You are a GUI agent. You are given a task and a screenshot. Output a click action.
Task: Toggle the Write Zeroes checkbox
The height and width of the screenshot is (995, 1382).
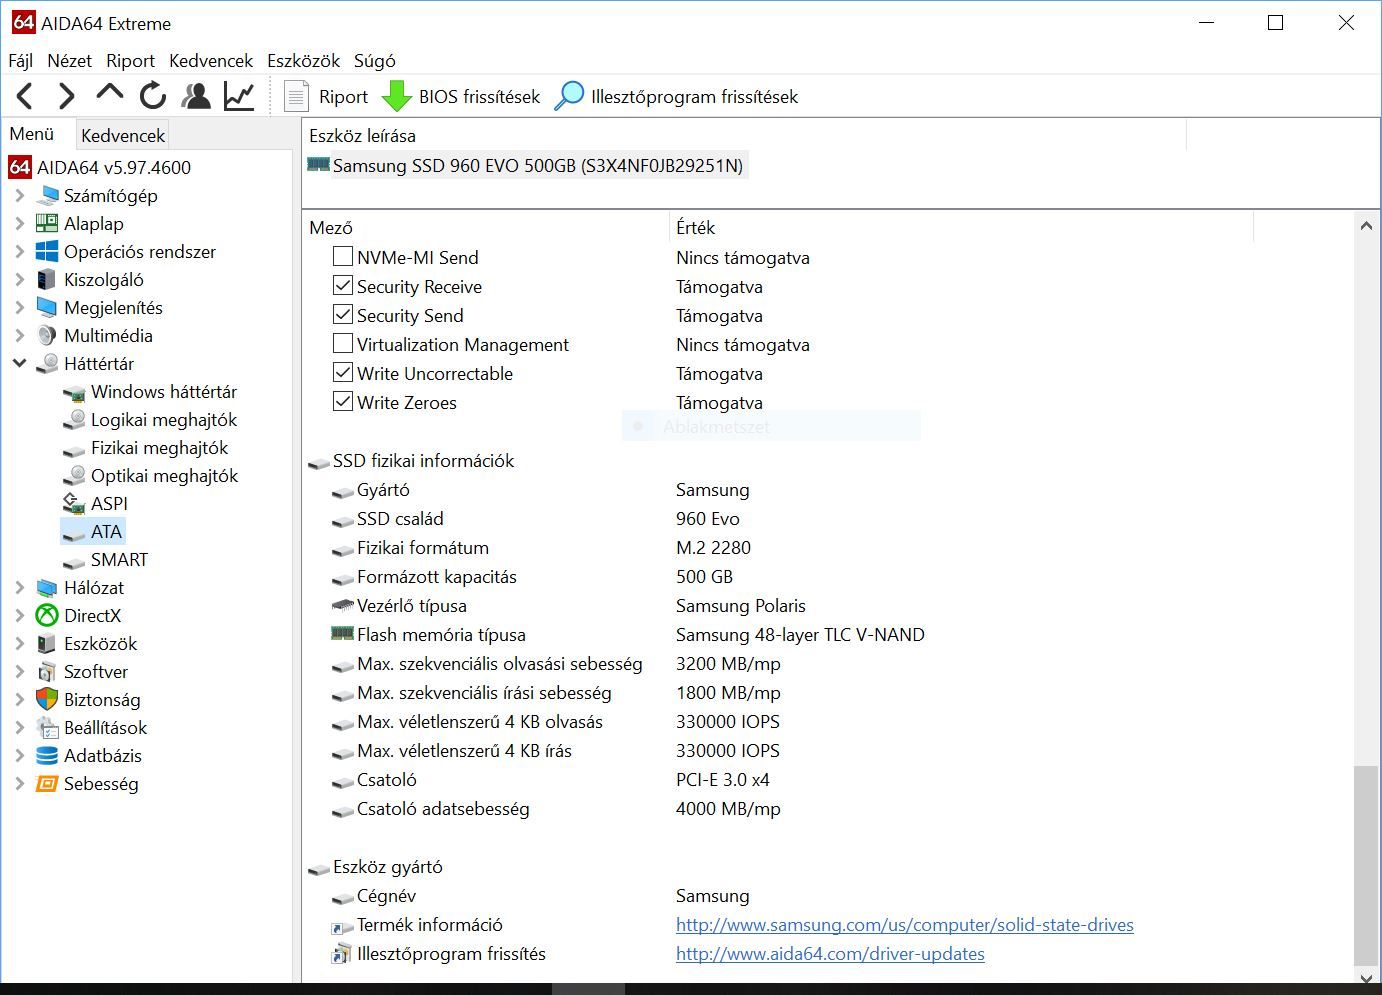tap(343, 401)
